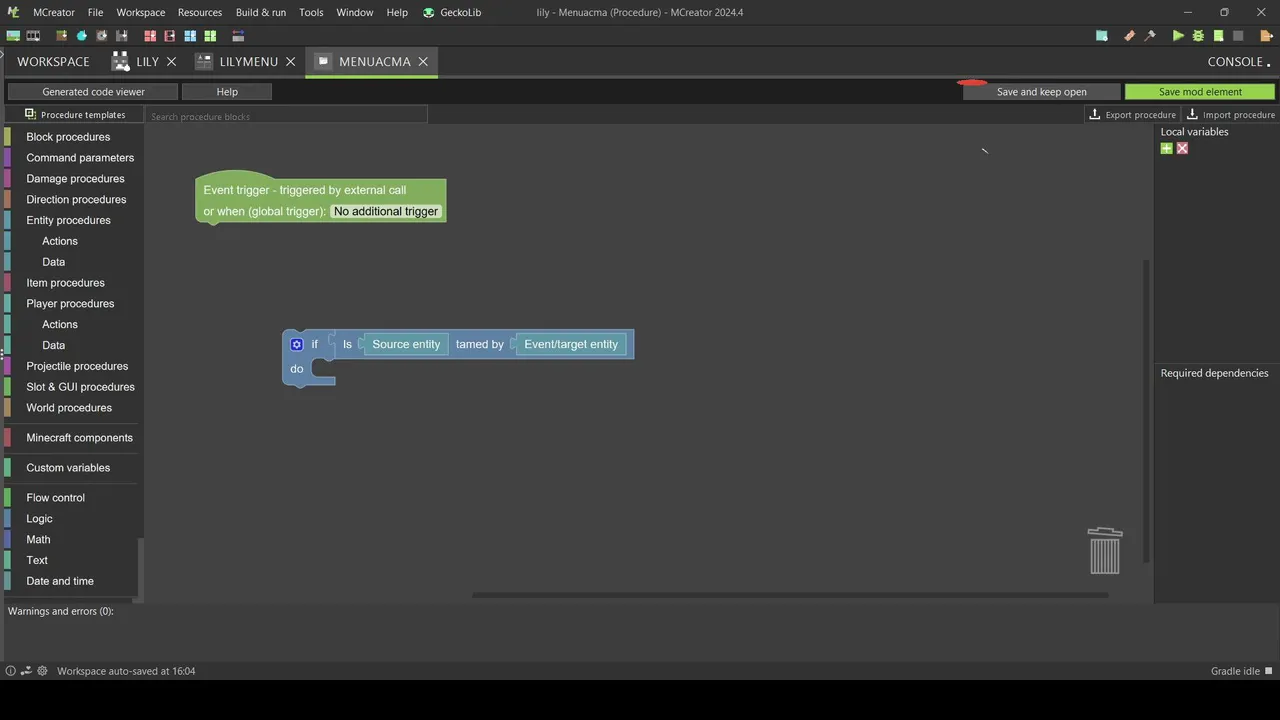
Task: Open the World procedures category
Action: click(69, 408)
